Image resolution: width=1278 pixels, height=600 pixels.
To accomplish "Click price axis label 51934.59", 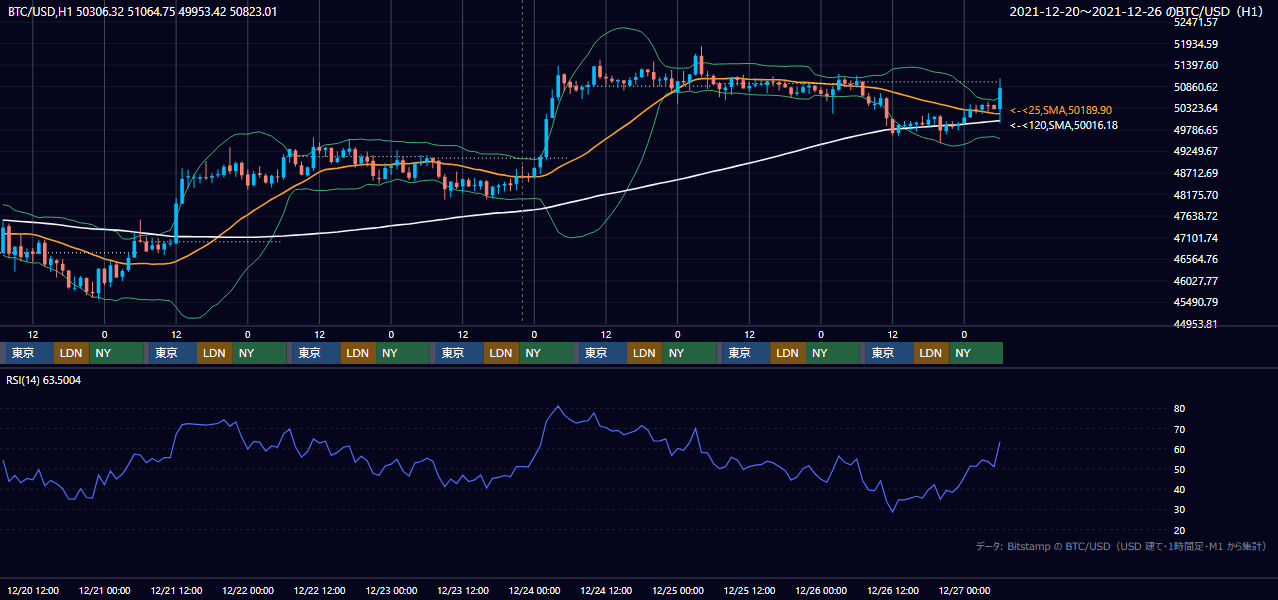I will tap(1196, 44).
